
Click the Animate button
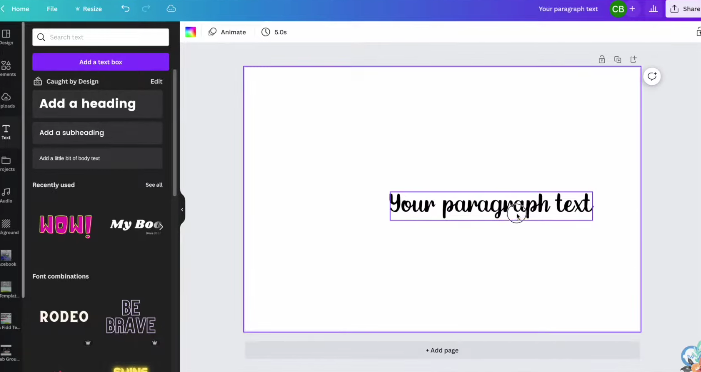(x=228, y=32)
